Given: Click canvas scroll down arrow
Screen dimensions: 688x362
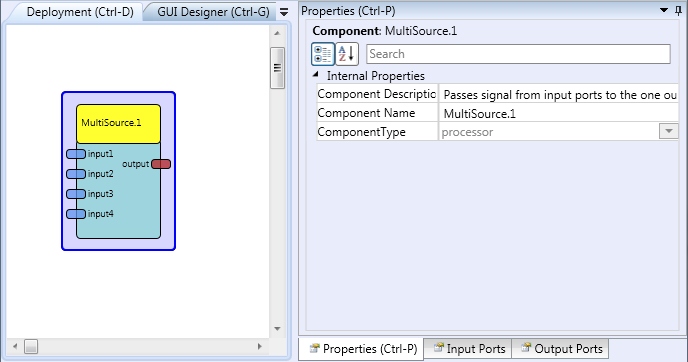Looking at the screenshot, I should tap(277, 329).
